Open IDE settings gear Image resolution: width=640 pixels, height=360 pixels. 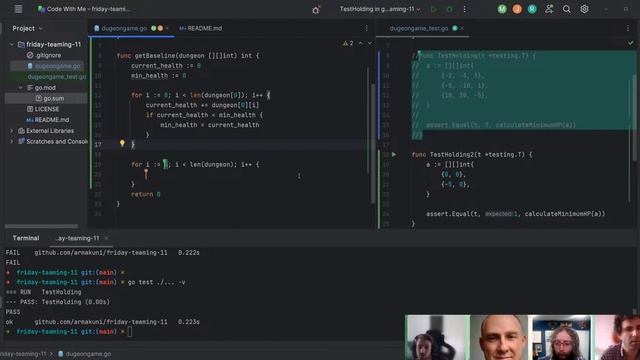pyautogui.click(x=584, y=9)
